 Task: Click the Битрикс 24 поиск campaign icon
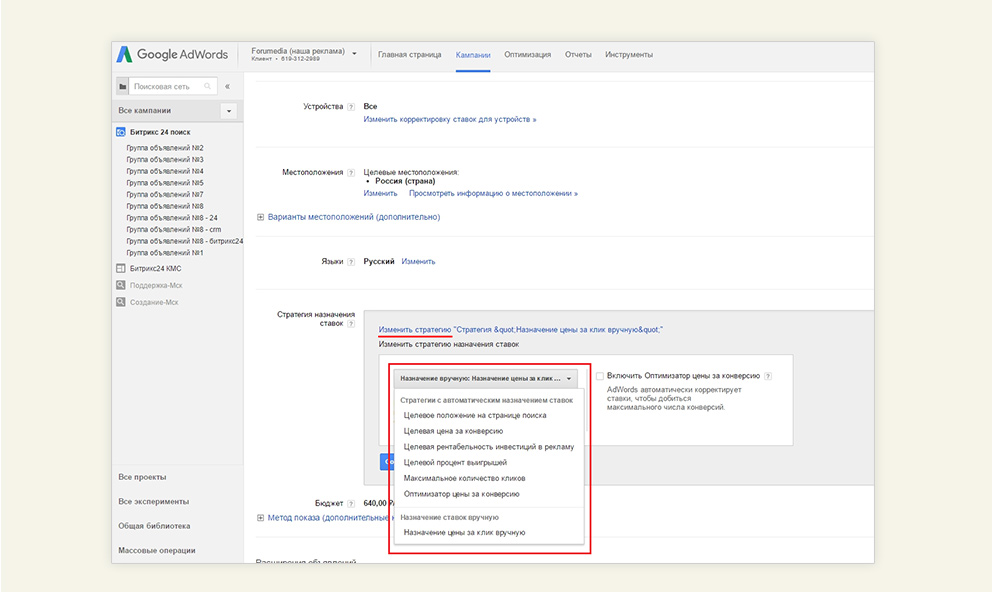pyautogui.click(x=121, y=132)
